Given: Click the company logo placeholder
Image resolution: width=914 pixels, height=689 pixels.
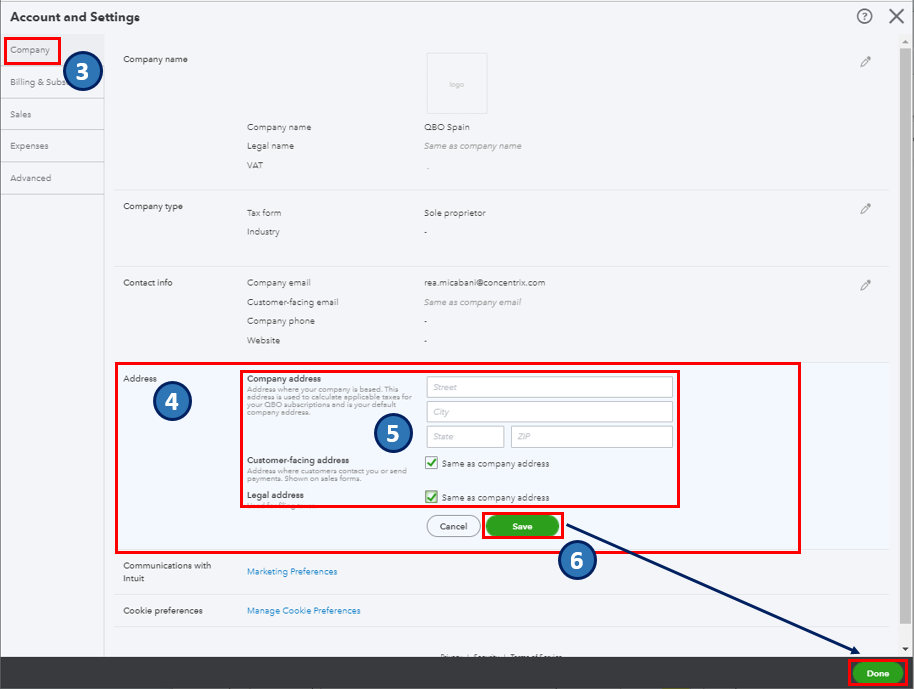Looking at the screenshot, I should 456,83.
